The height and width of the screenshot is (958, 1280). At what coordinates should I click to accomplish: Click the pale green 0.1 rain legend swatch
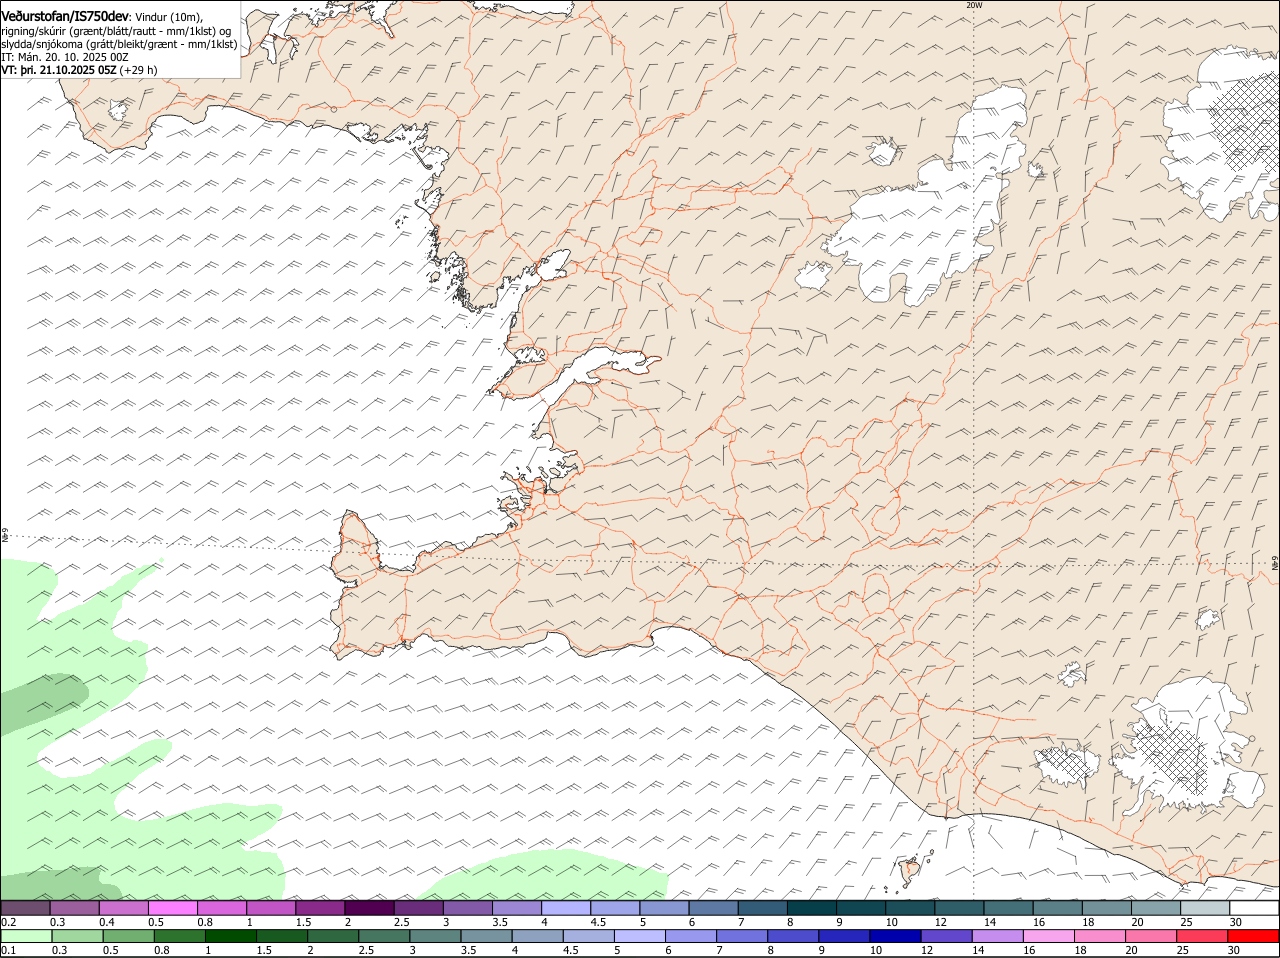26,936
